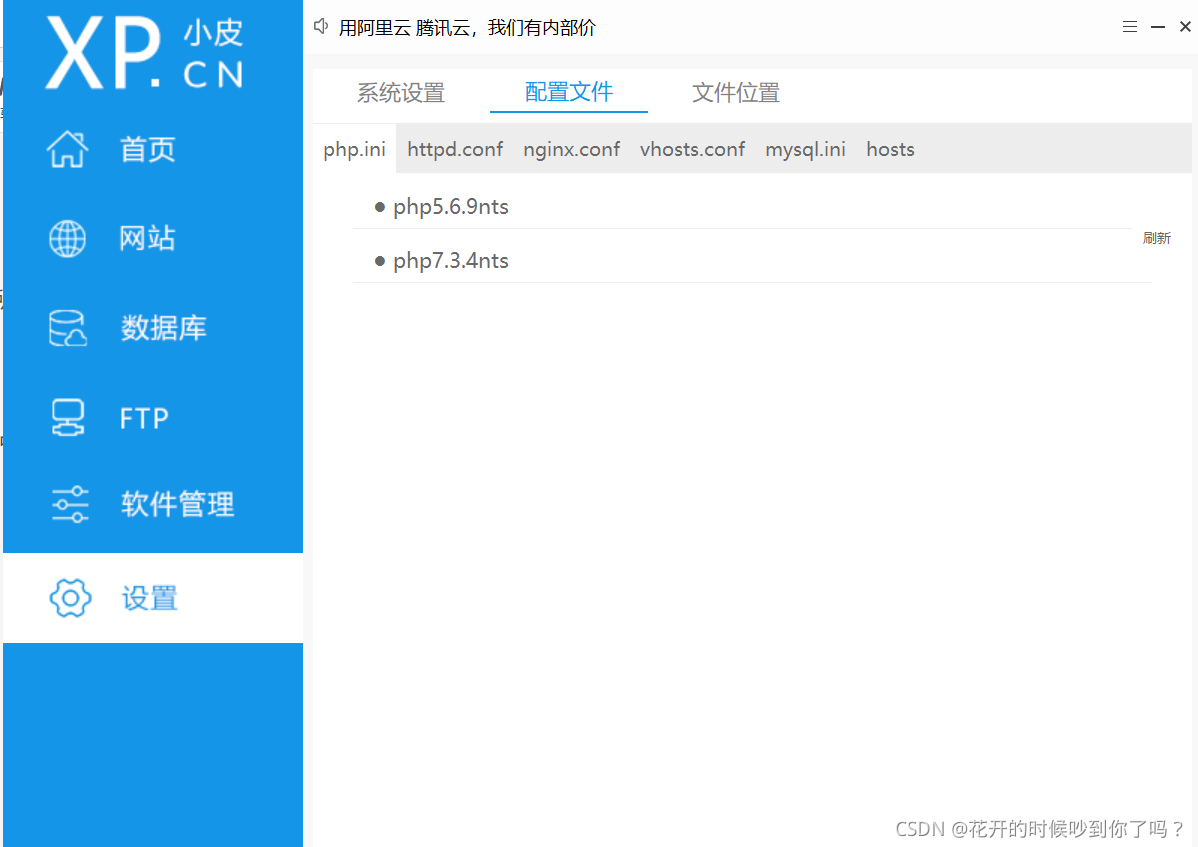Switch to the 文件位置 tab
Viewport: 1198px width, 847px height.
coord(736,92)
